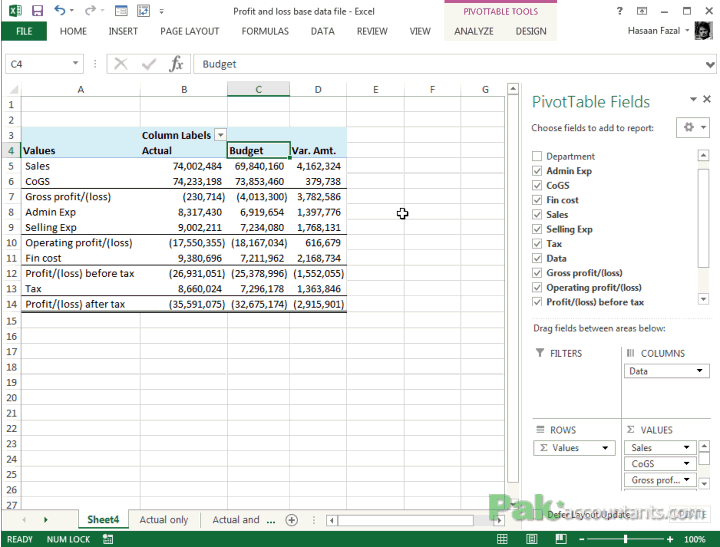This screenshot has height=547, width=720.
Task: Open the Data field dropdown in COLUMNS
Action: 699,371
